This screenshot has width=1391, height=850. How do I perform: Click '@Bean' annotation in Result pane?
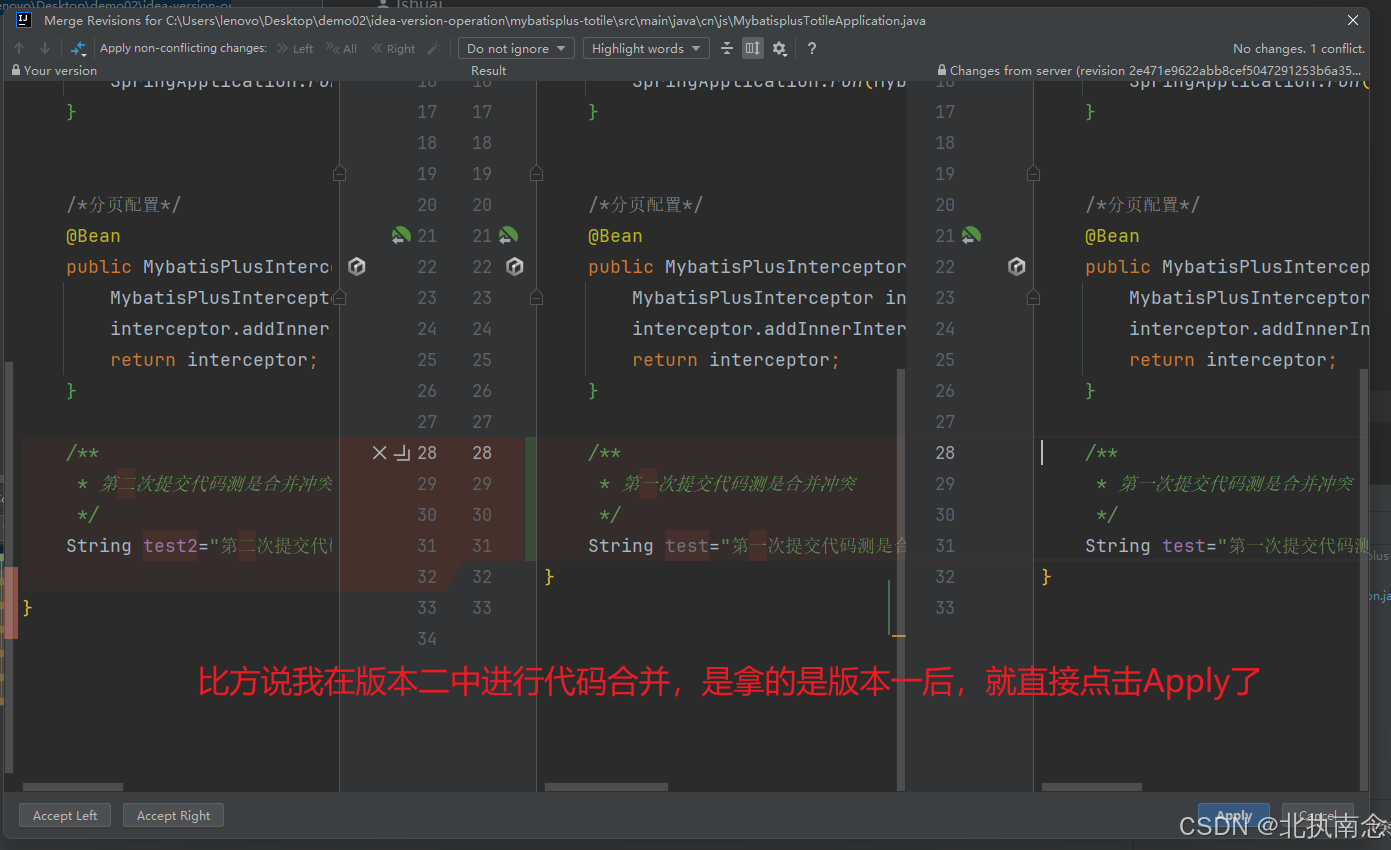[x=615, y=236]
